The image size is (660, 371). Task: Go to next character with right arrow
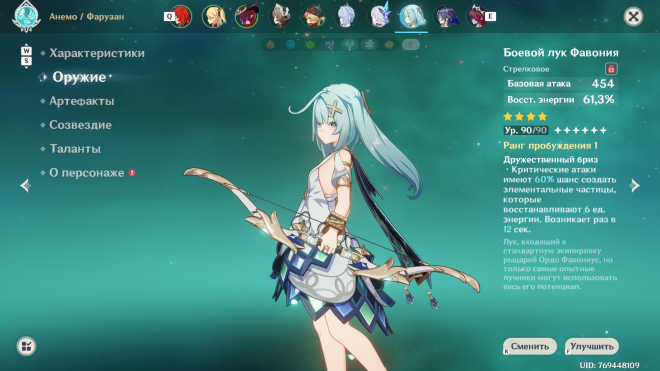634,185
